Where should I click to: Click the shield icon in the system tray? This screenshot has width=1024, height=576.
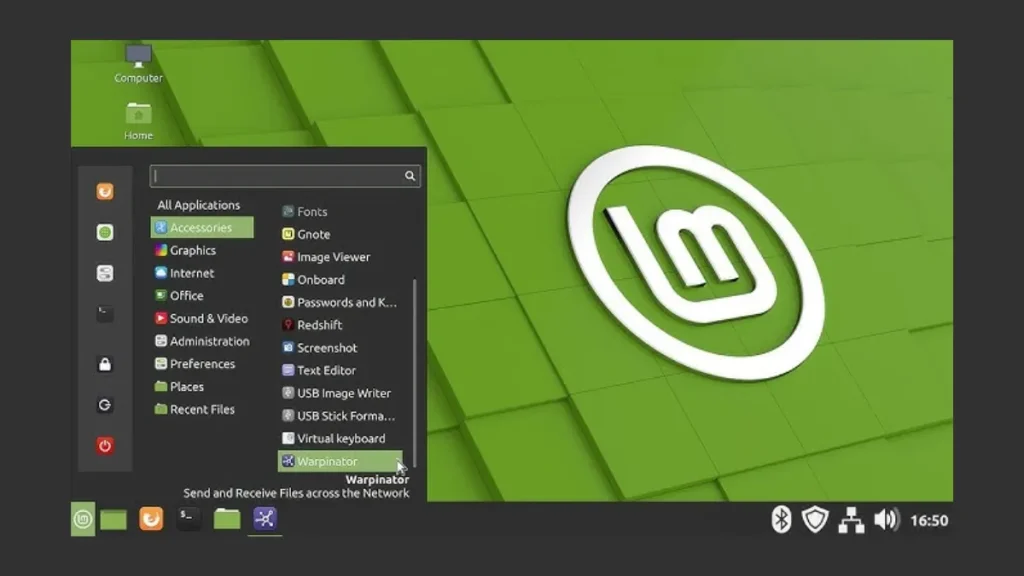pyautogui.click(x=814, y=519)
